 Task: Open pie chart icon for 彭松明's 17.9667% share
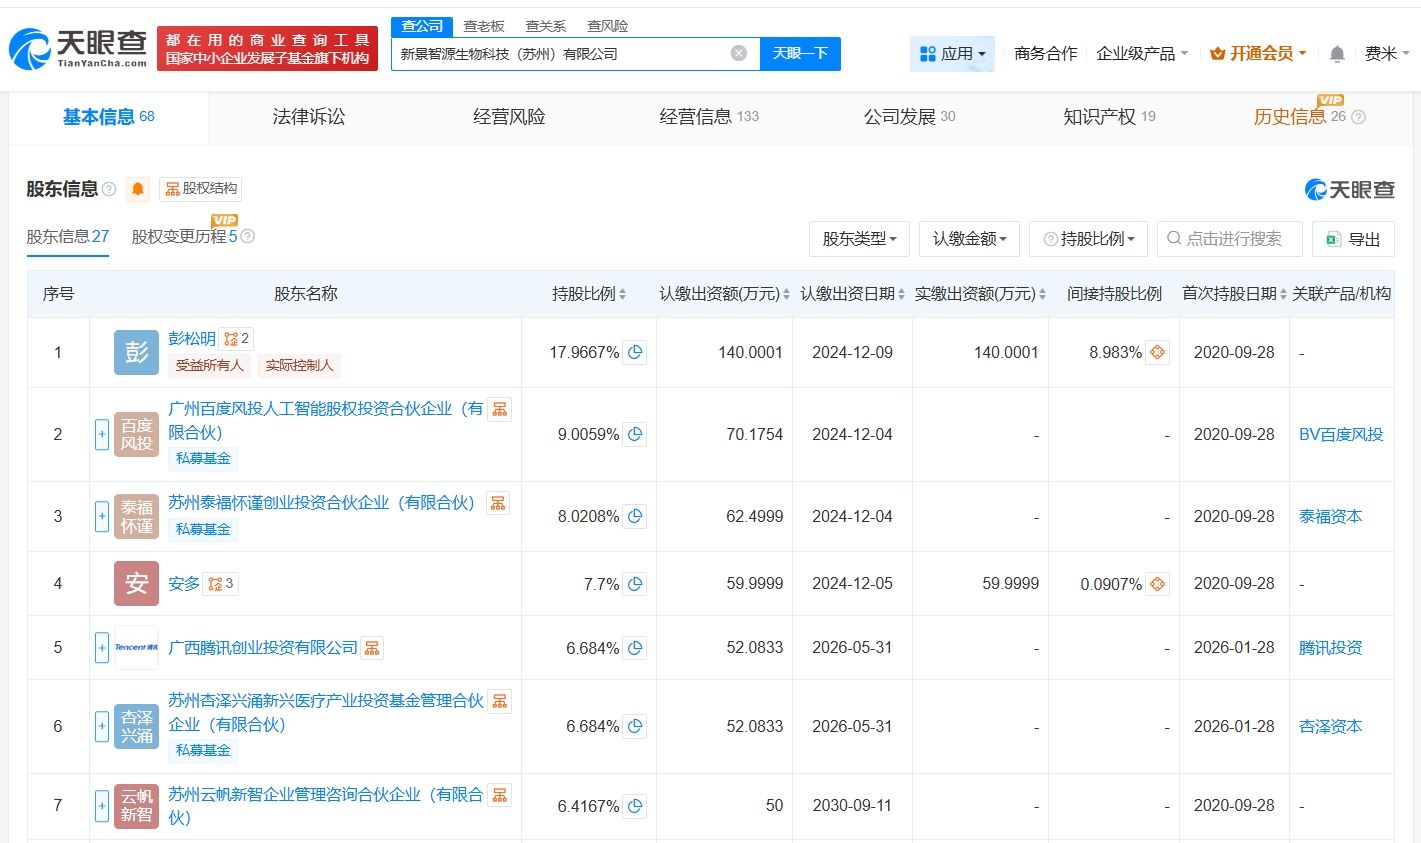(x=635, y=352)
